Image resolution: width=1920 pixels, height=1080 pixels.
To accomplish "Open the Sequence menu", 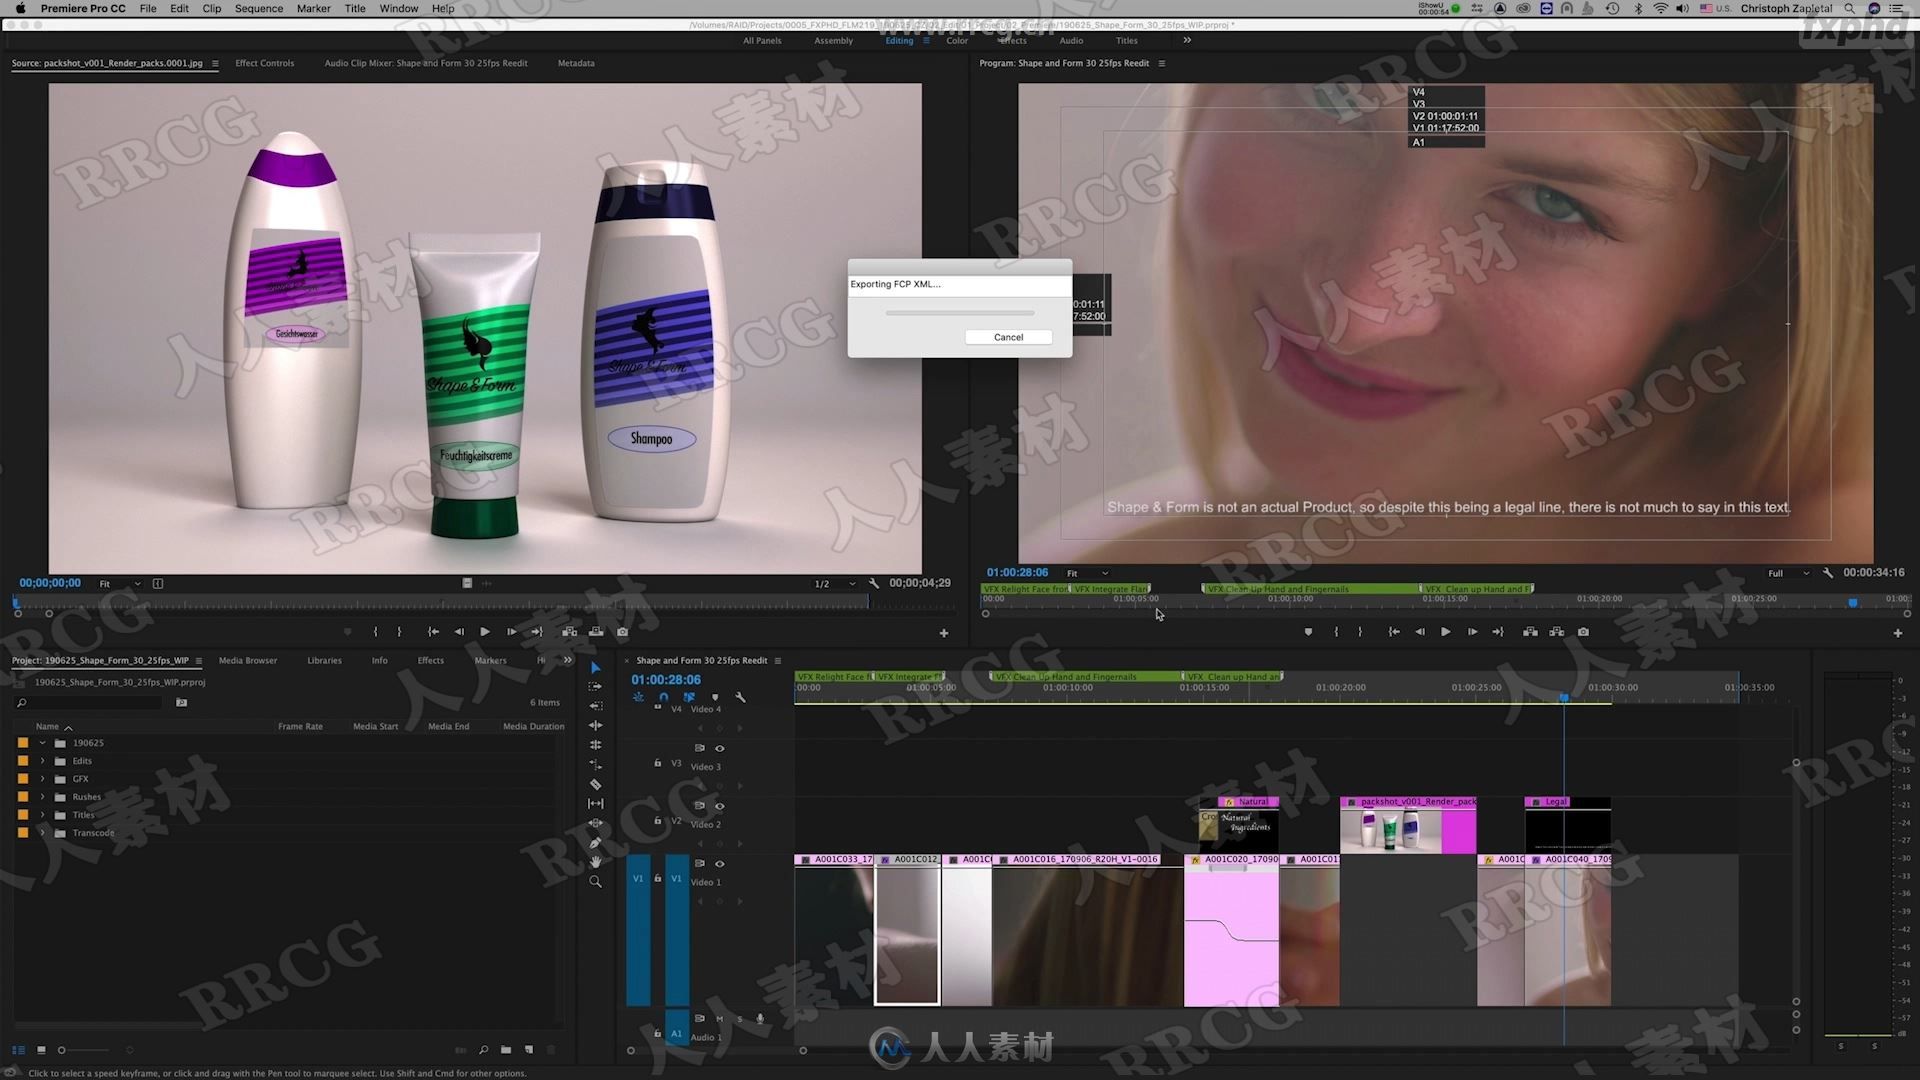I will 259,8.
